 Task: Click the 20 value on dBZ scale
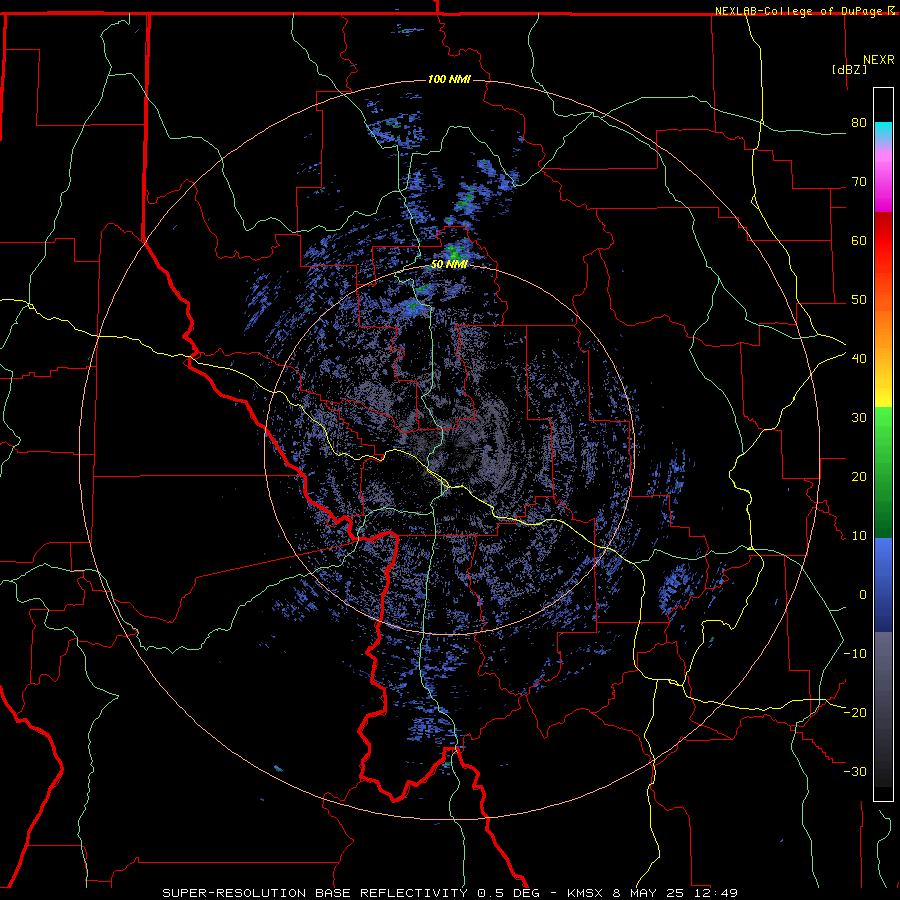pyautogui.click(x=859, y=477)
